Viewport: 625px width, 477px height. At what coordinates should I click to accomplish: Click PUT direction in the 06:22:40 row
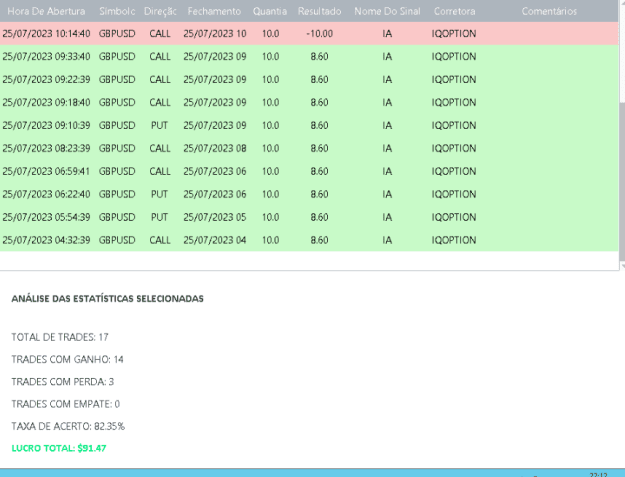click(x=159, y=194)
